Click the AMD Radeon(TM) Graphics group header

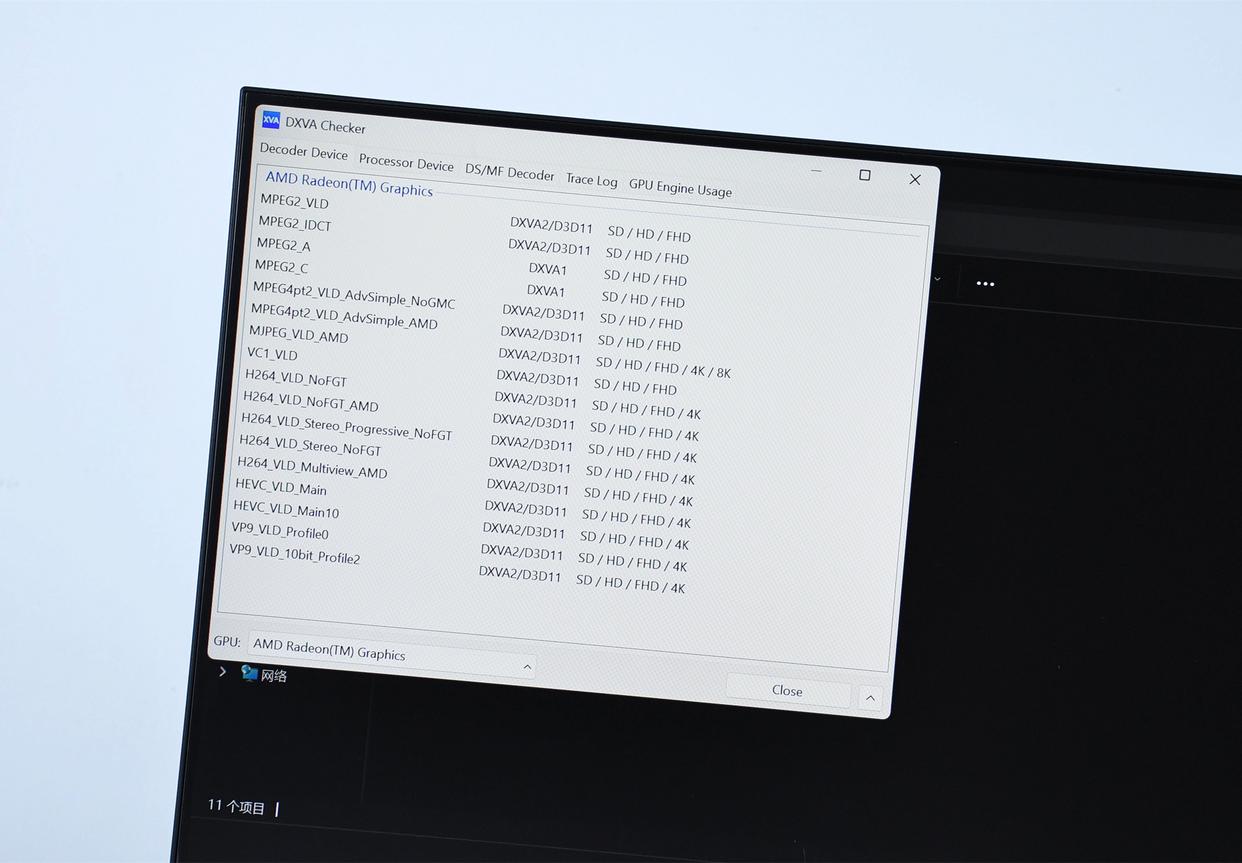(349, 184)
